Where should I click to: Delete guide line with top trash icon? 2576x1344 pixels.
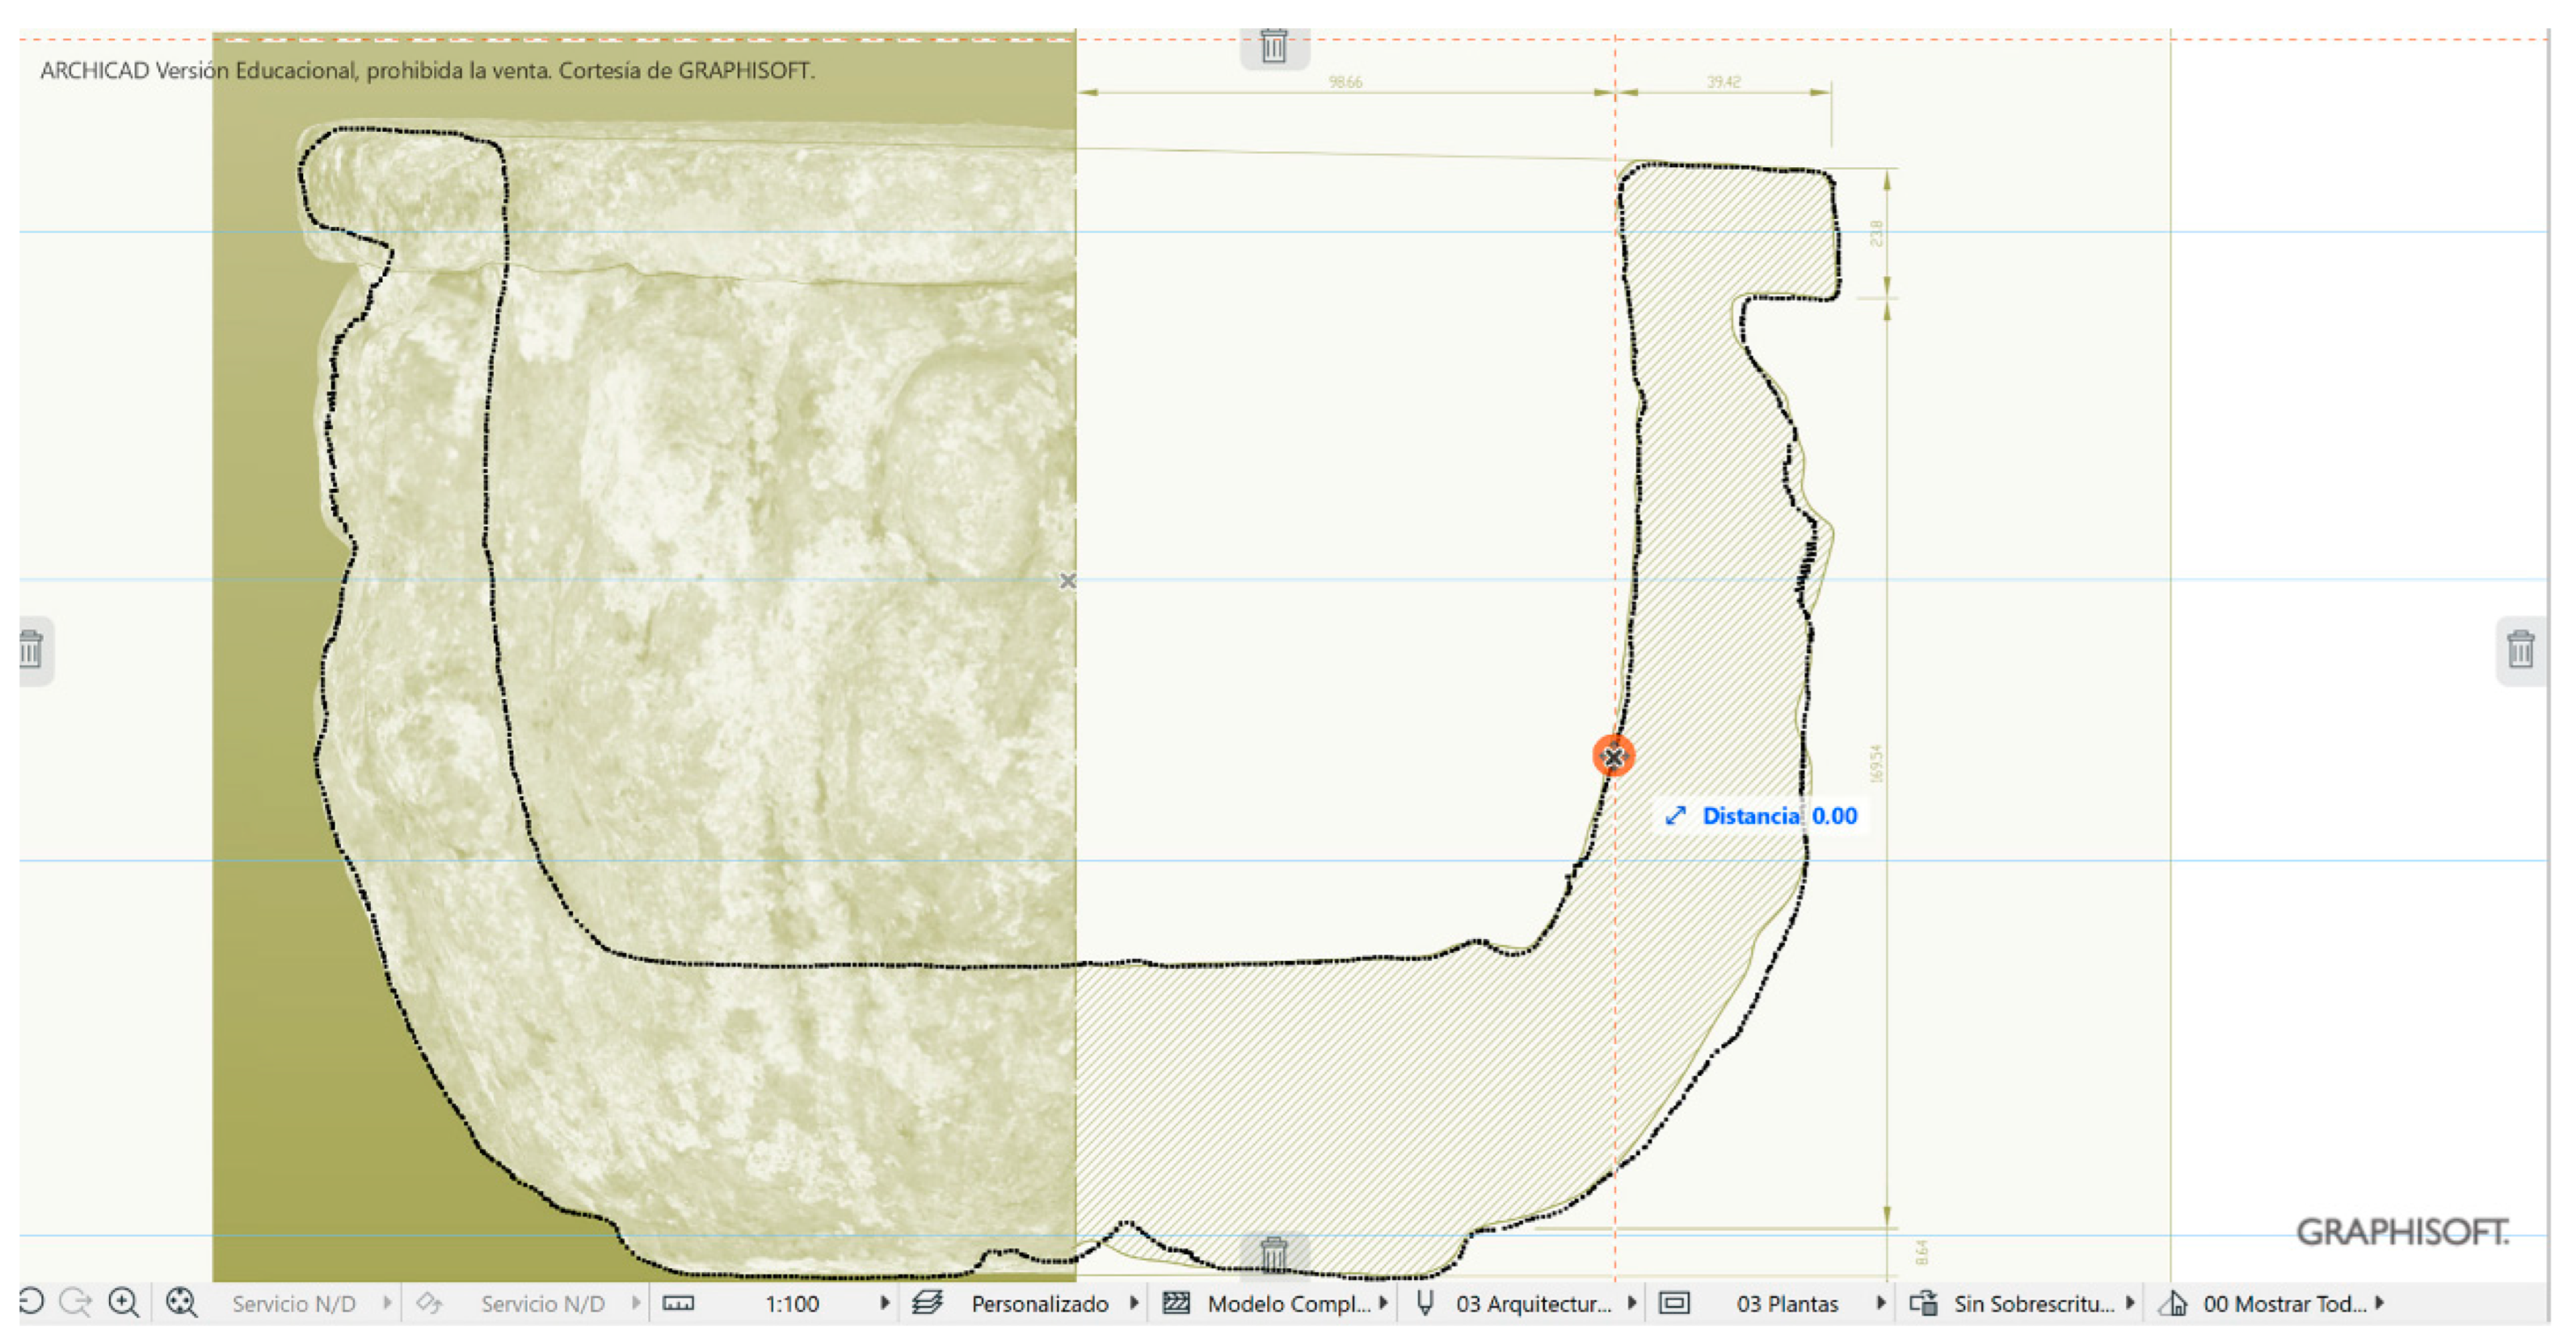[x=1273, y=46]
